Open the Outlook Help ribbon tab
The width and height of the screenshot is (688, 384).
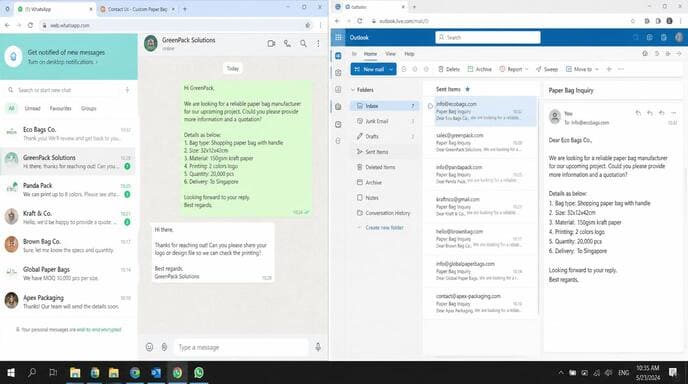click(x=409, y=54)
